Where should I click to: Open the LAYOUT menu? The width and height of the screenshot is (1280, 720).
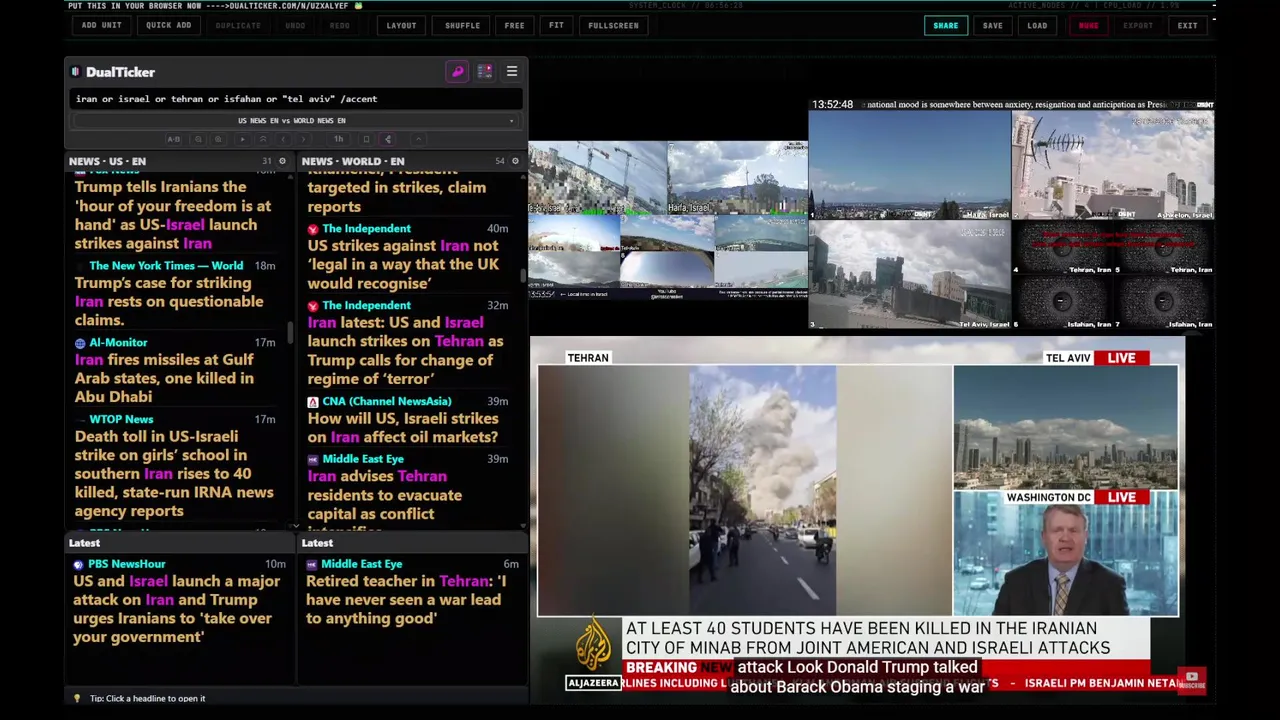401,26
